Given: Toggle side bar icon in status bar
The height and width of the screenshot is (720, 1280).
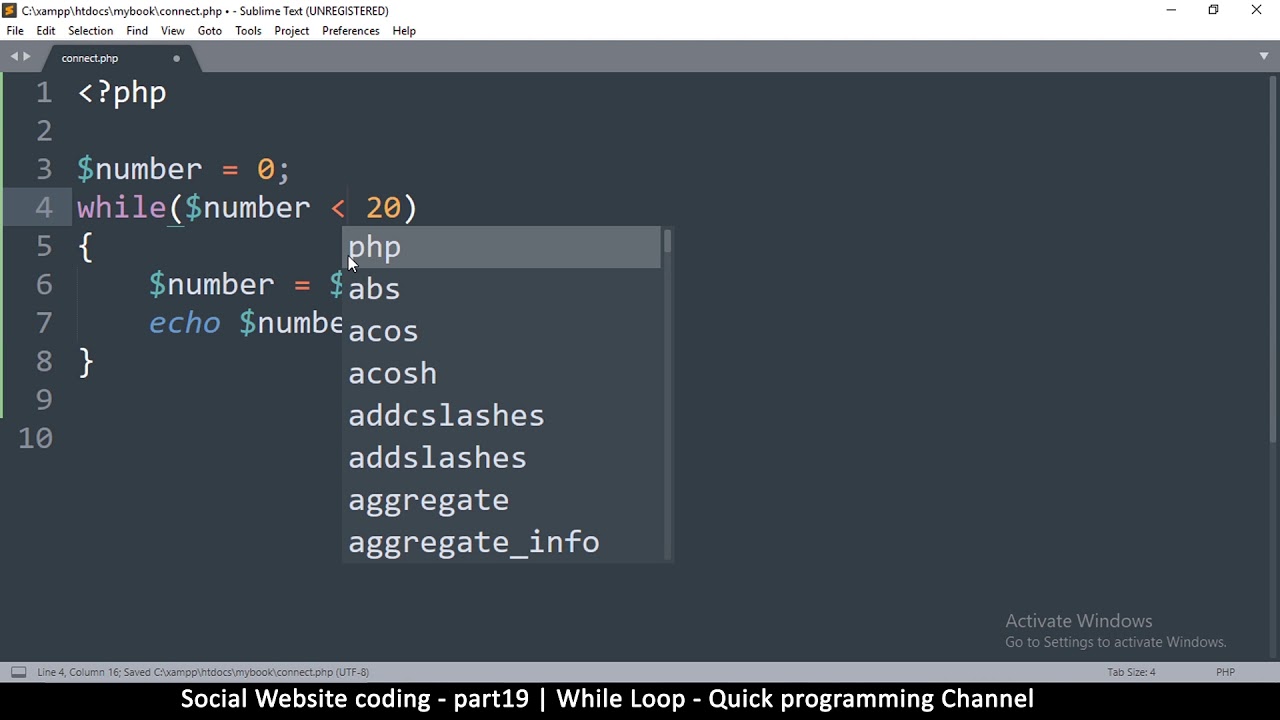Looking at the screenshot, I should click(x=18, y=672).
